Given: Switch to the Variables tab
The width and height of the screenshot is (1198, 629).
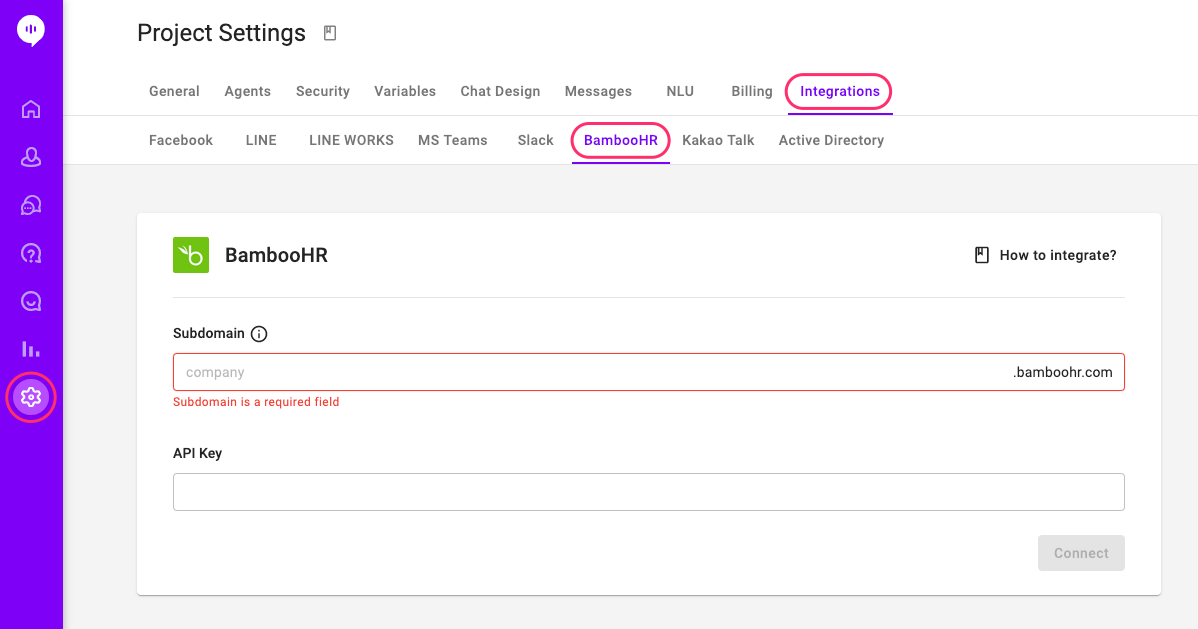Looking at the screenshot, I should click(405, 92).
